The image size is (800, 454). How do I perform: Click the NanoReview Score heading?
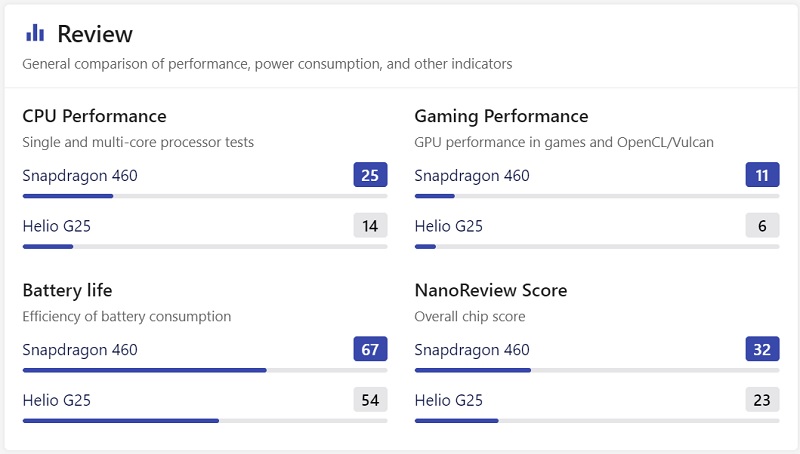(490, 290)
